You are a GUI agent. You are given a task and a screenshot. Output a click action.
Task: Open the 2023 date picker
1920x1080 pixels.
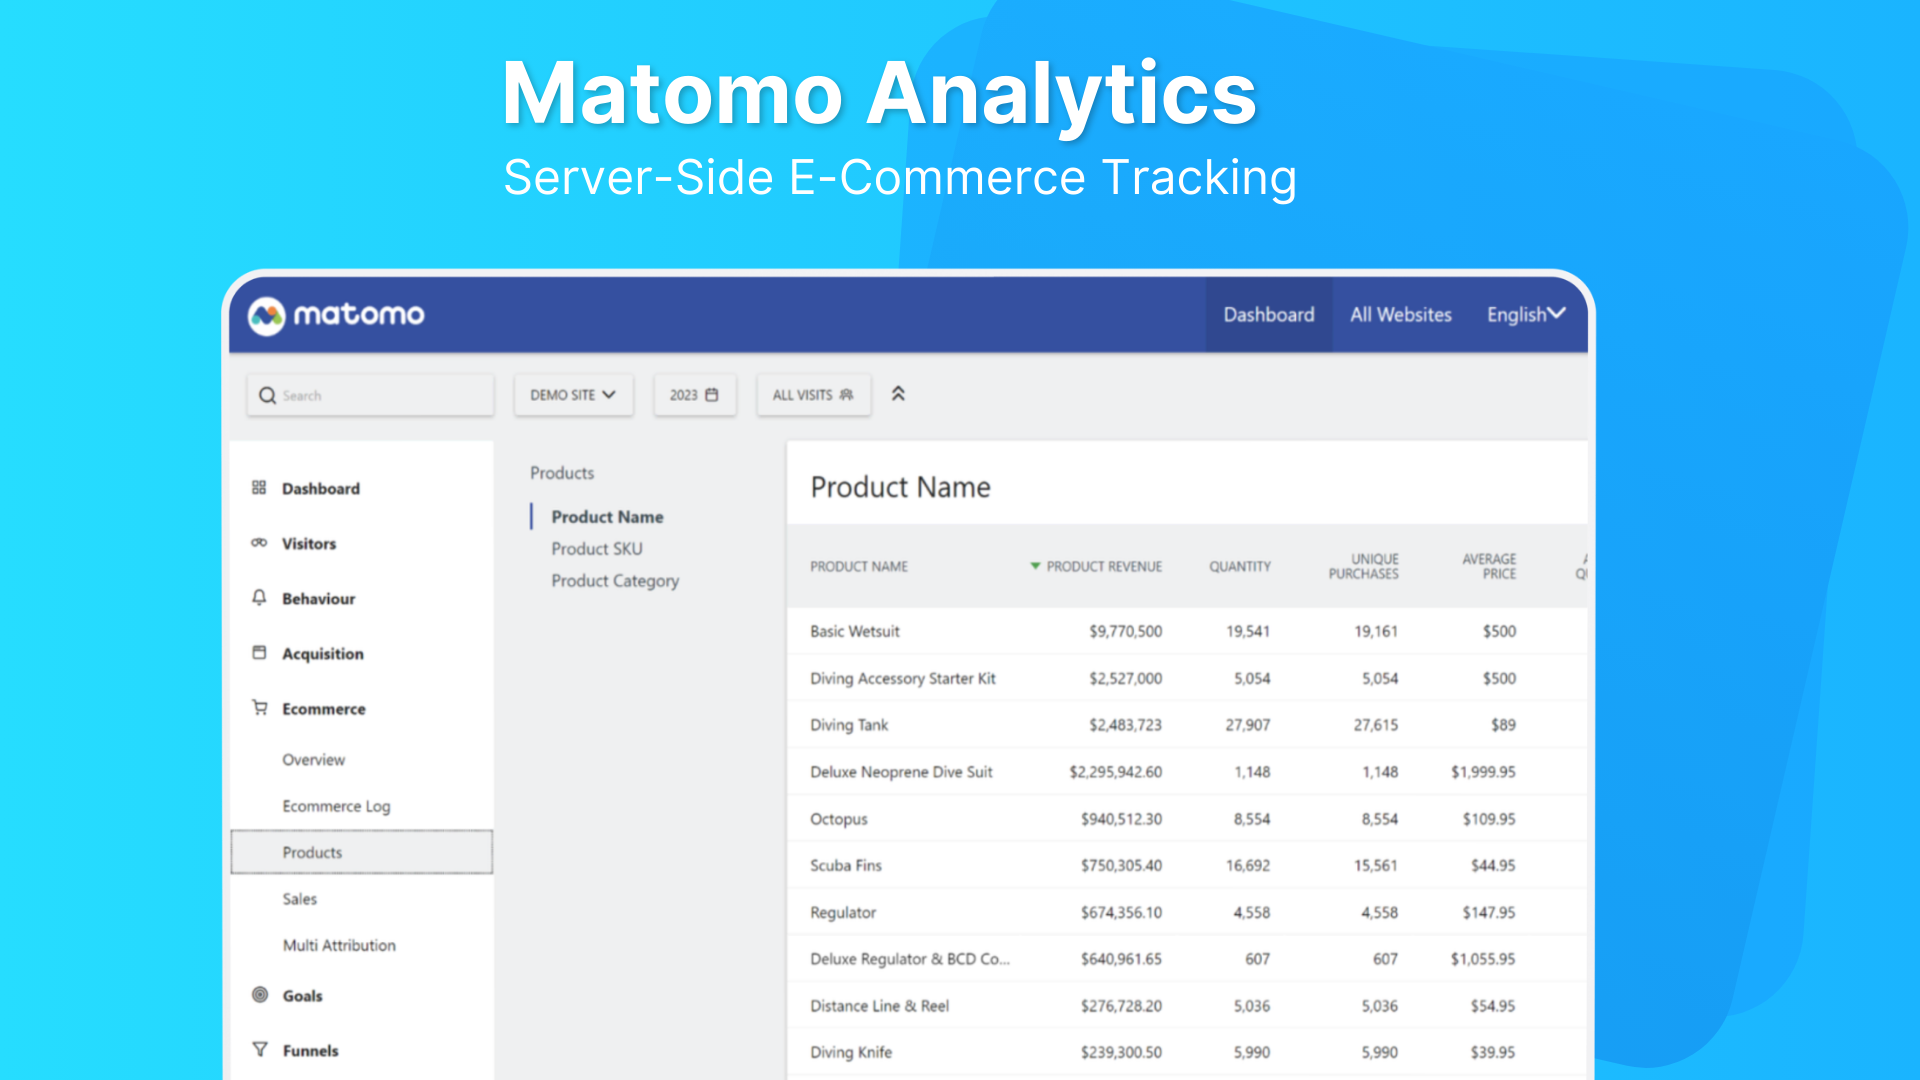coord(694,395)
